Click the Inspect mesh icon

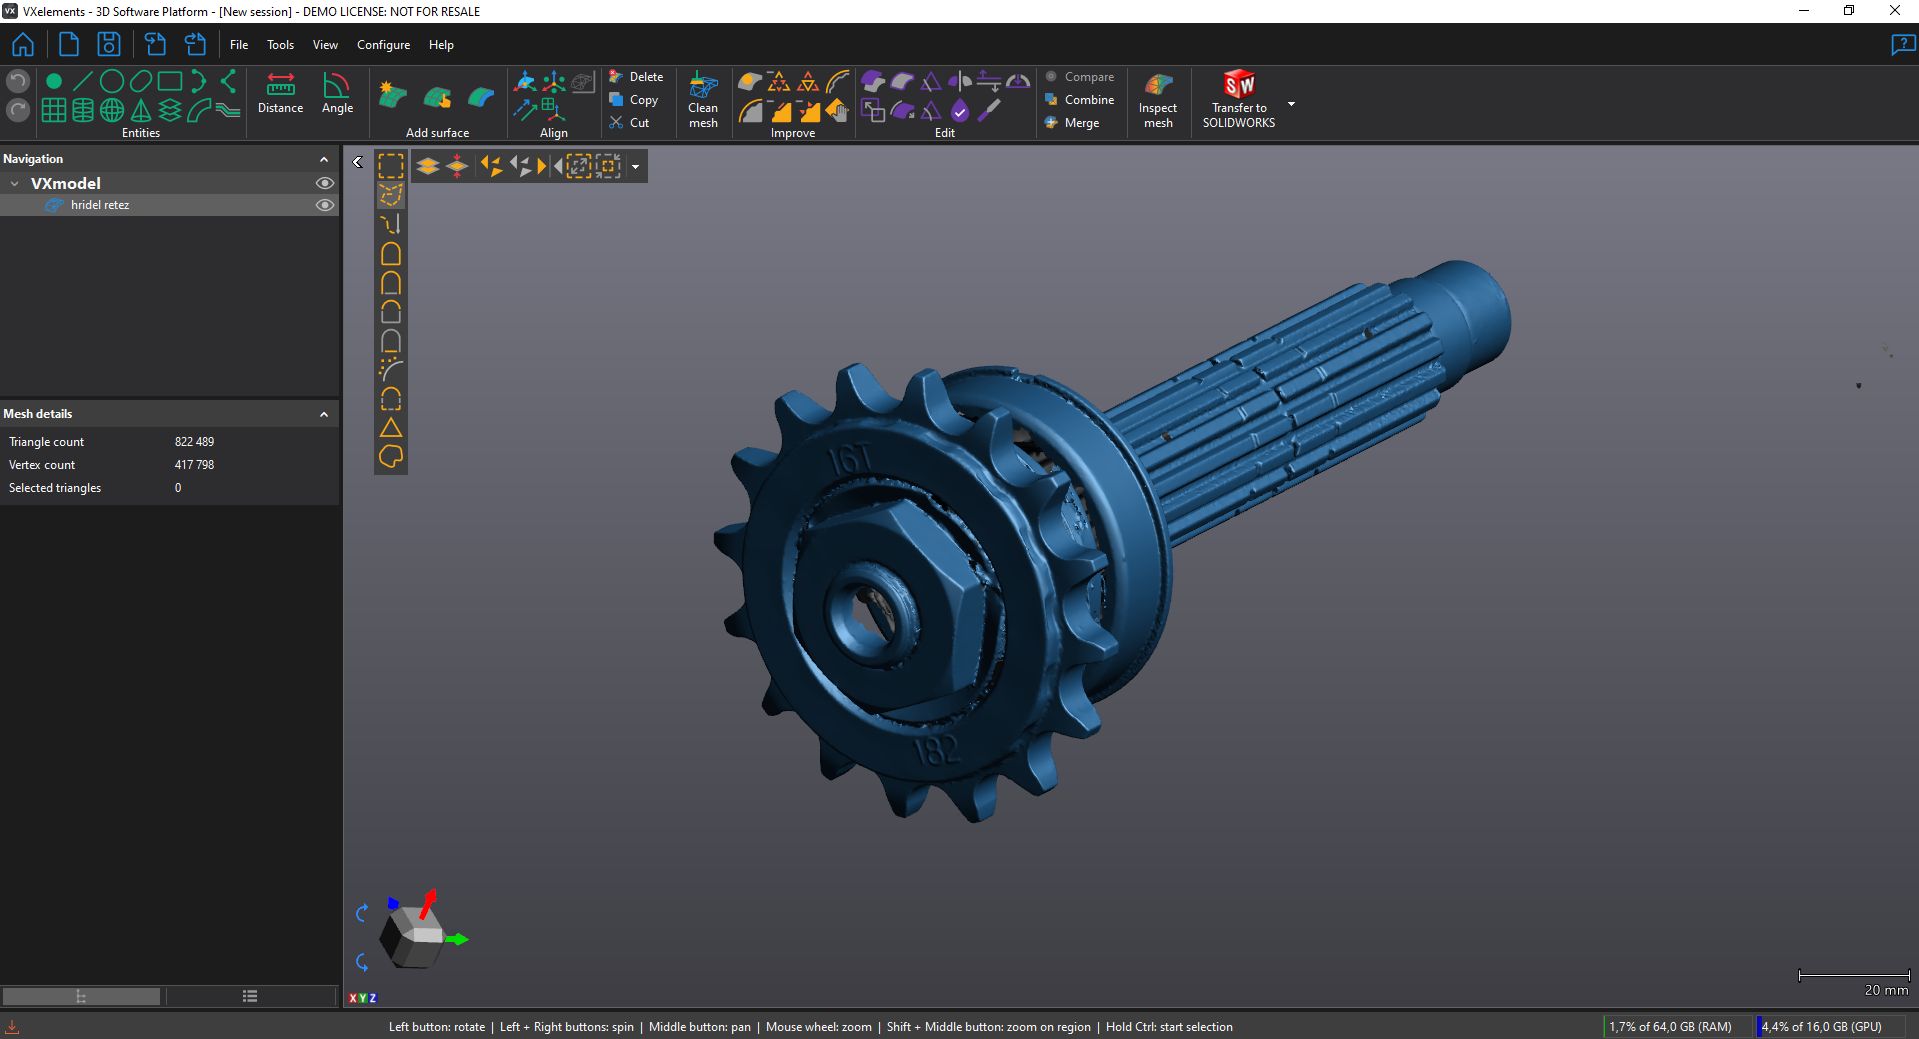1157,99
